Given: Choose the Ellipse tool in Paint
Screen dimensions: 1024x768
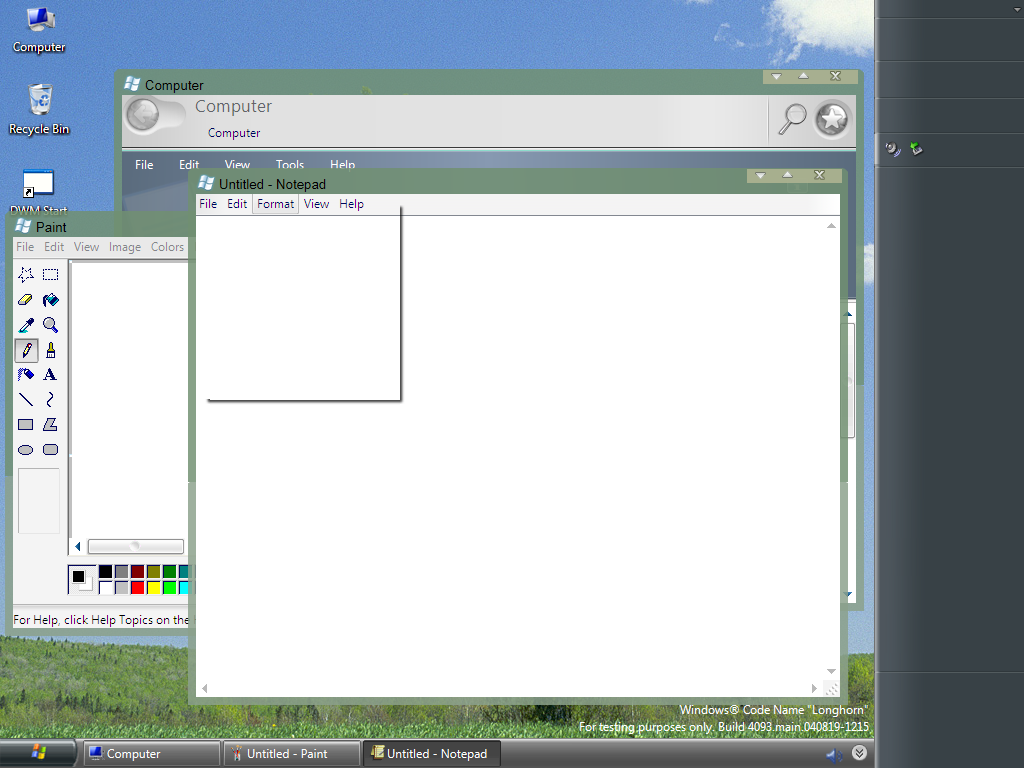Looking at the screenshot, I should pos(26,449).
